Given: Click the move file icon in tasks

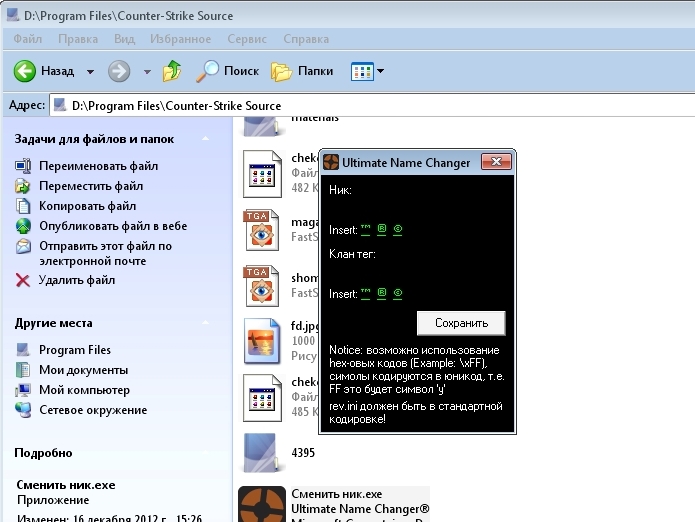Looking at the screenshot, I should [23, 186].
